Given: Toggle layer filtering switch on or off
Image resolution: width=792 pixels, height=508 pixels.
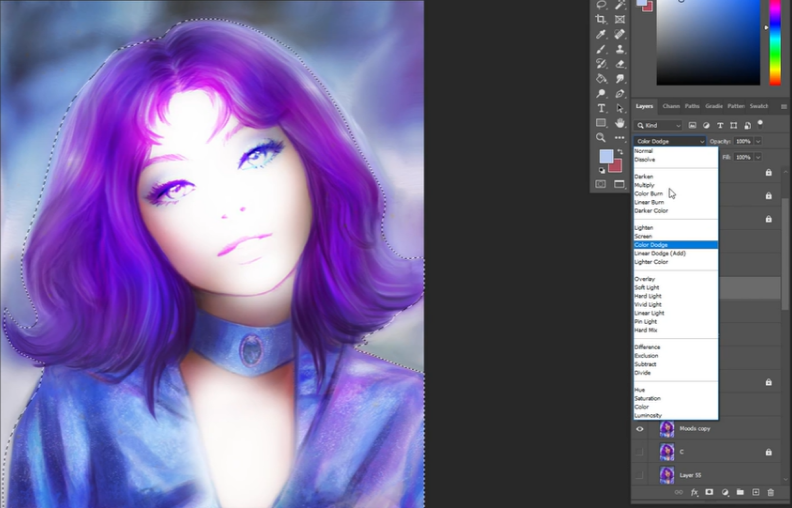Looking at the screenshot, I should [760, 124].
